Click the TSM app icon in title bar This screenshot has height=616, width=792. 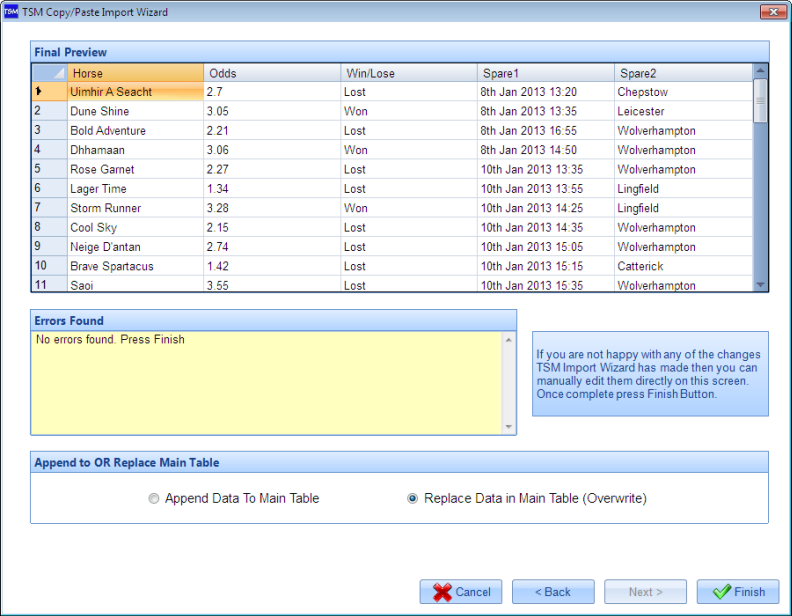(x=12, y=12)
